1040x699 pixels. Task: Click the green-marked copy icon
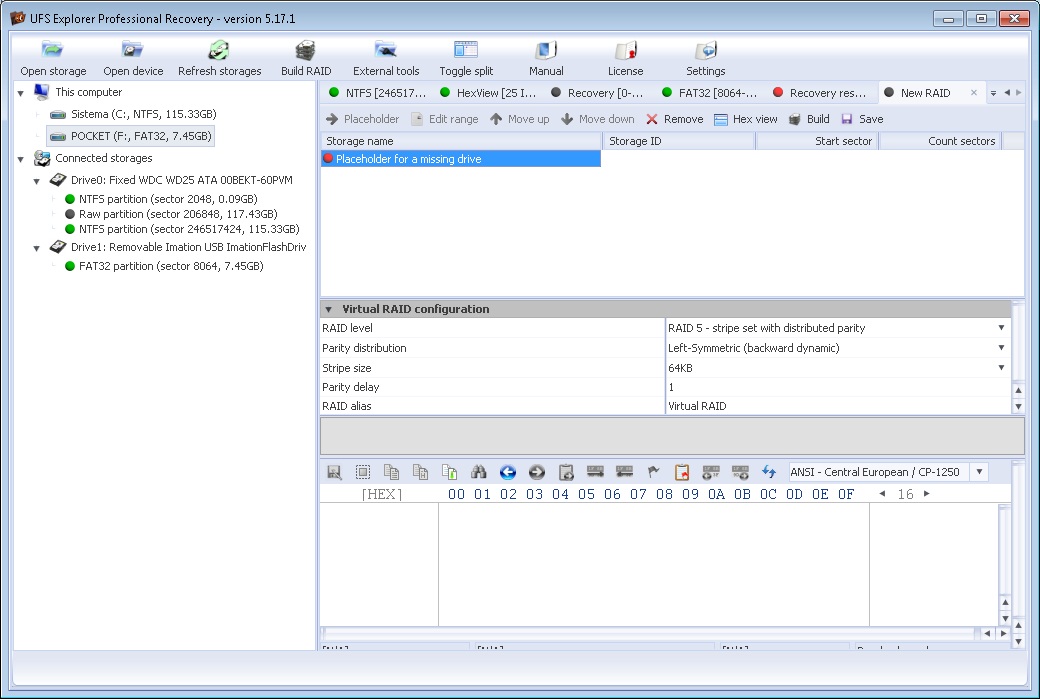point(450,472)
